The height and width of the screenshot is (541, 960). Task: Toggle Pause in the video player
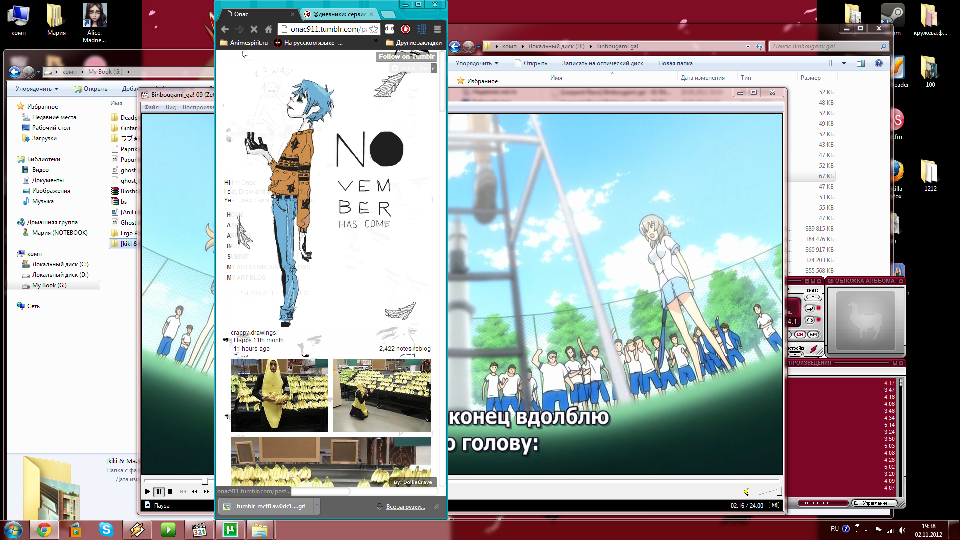pos(159,491)
